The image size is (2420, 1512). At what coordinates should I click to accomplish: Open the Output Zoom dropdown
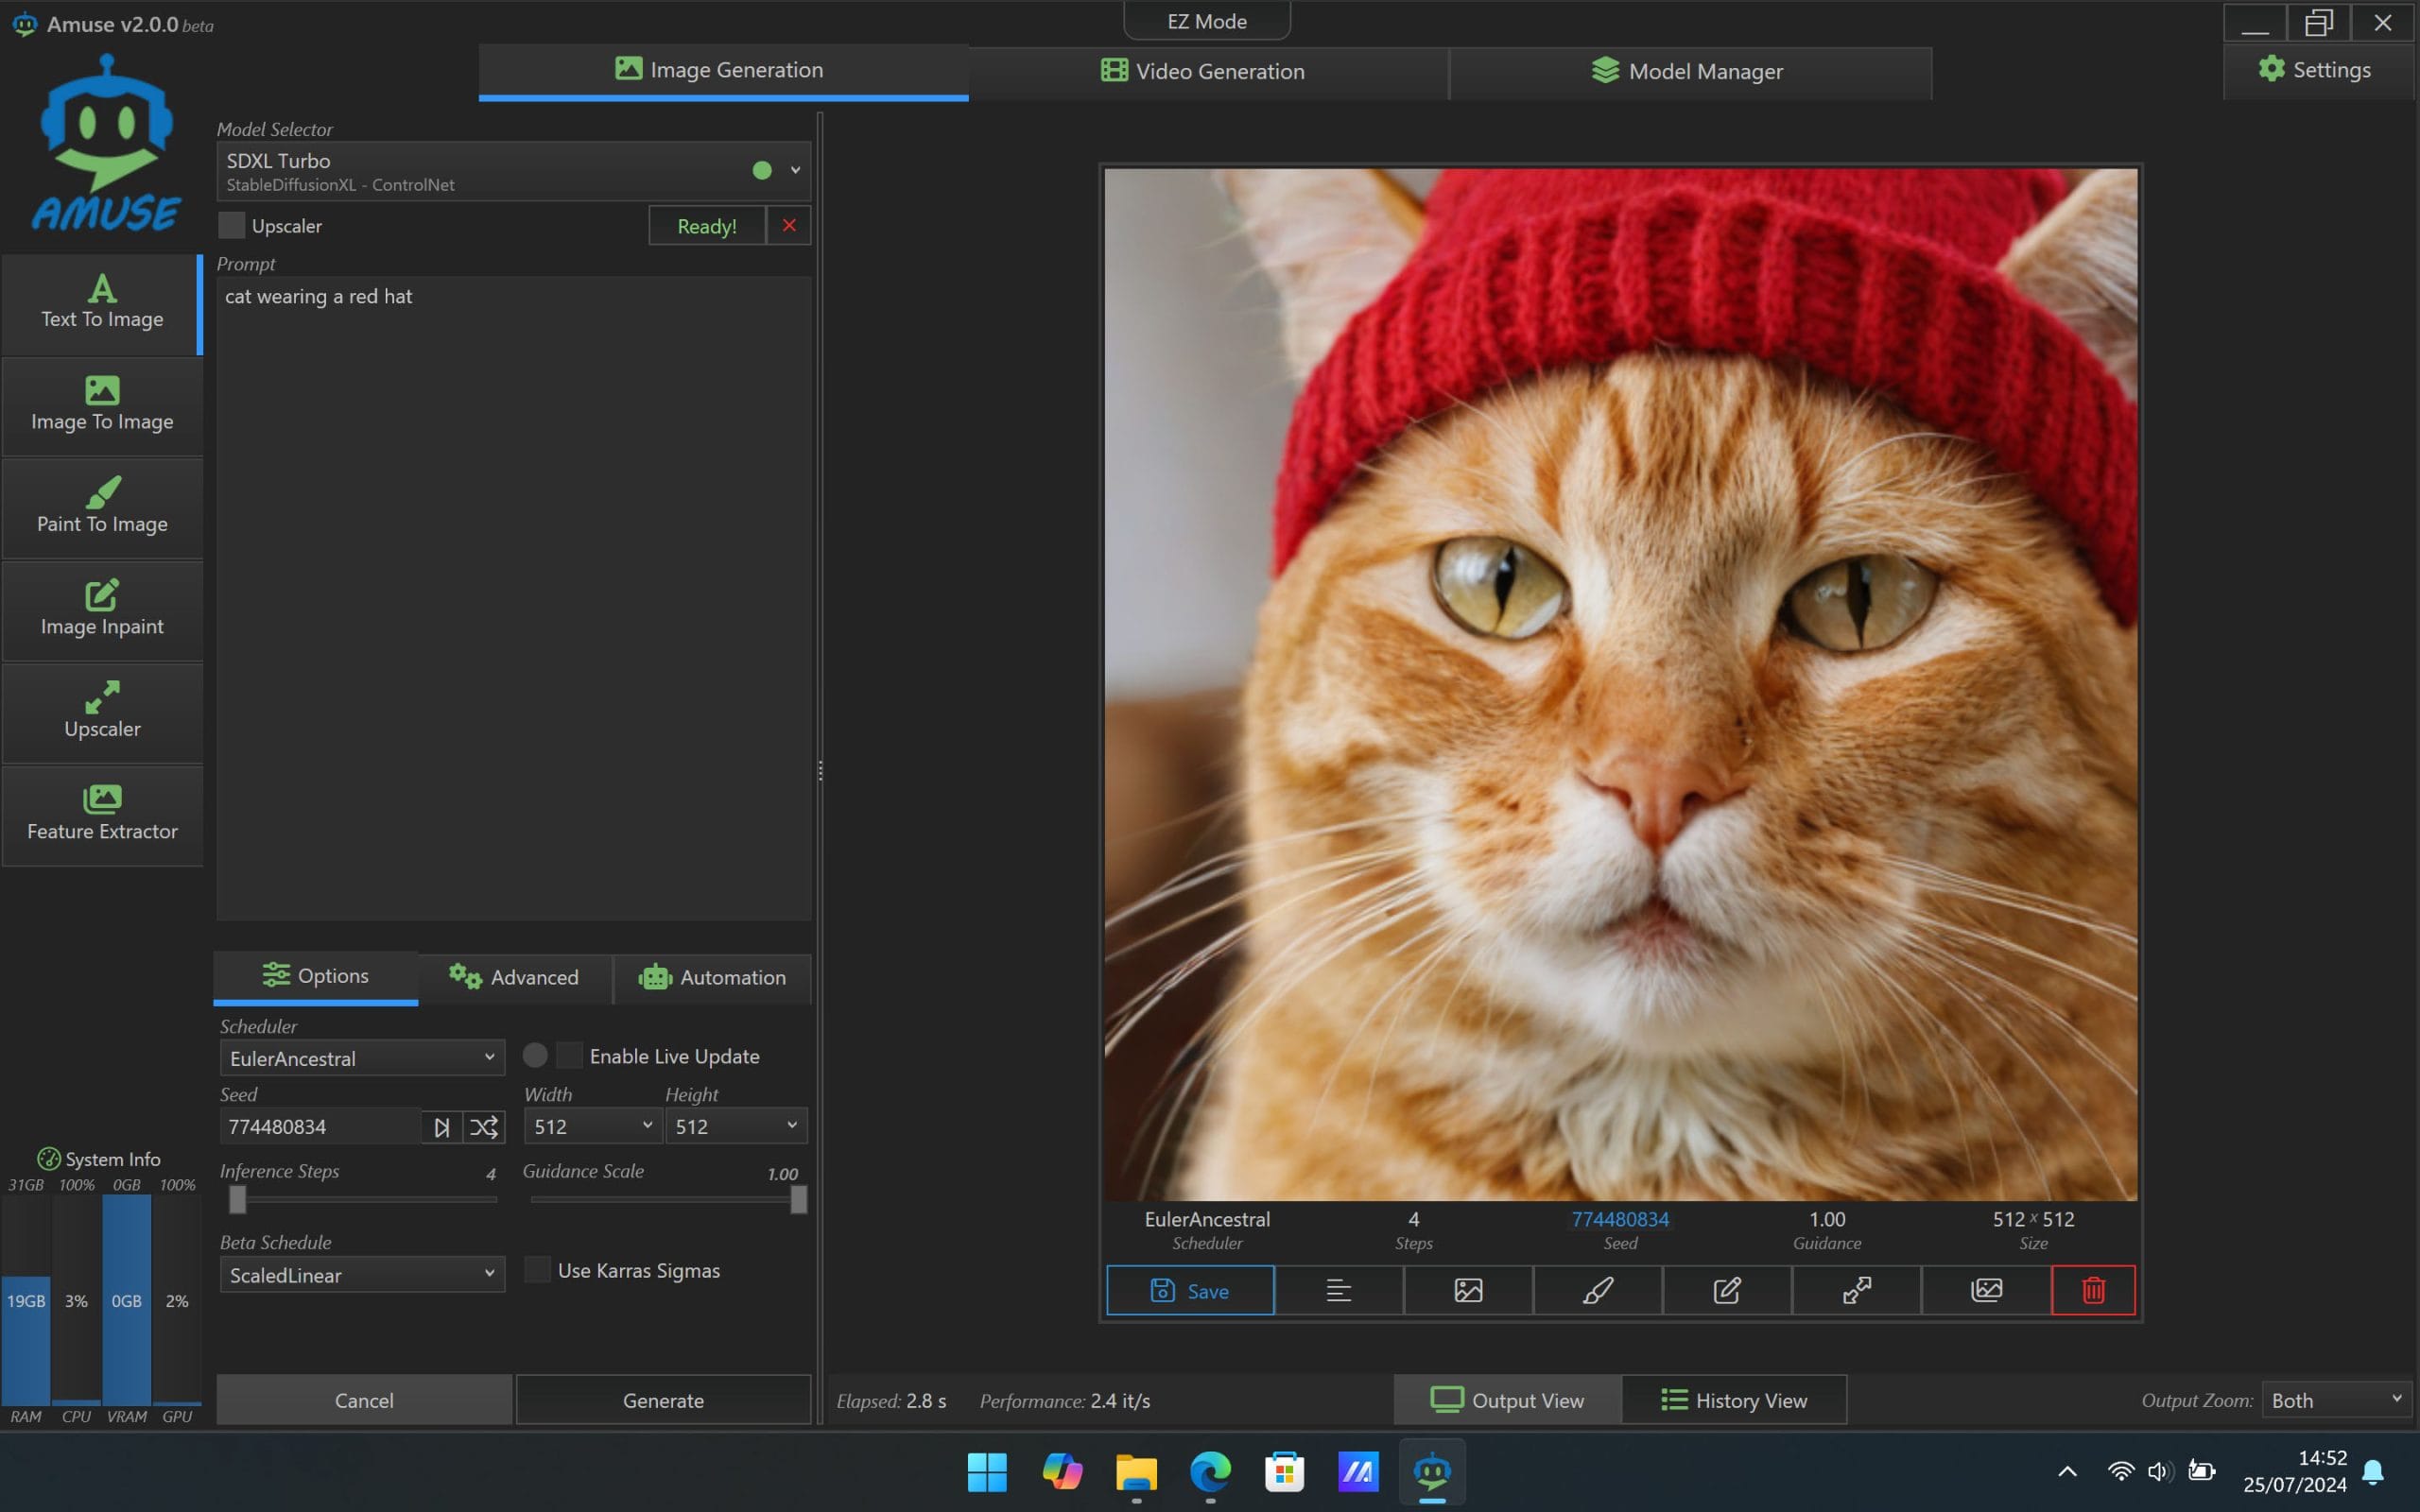pyautogui.click(x=2336, y=1400)
